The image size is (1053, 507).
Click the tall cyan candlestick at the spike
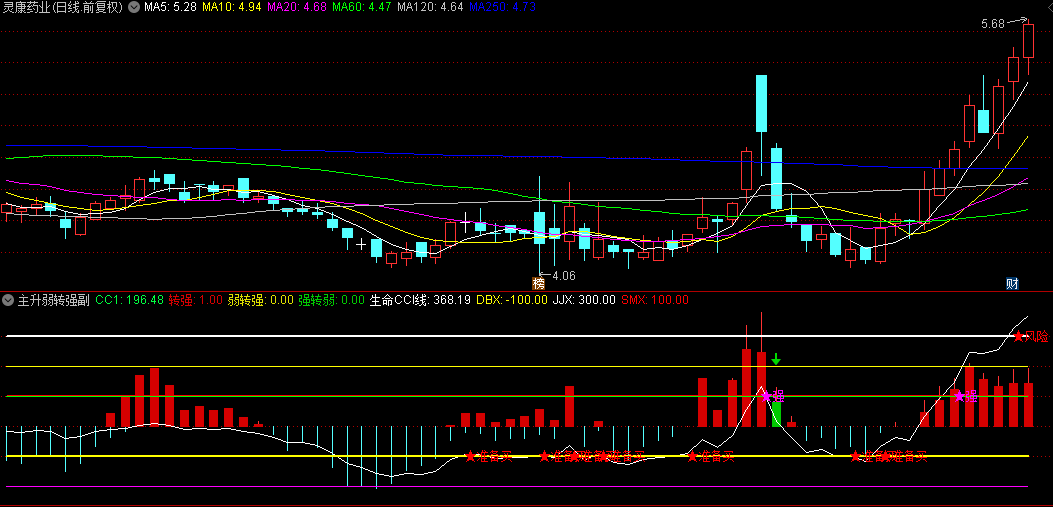coord(761,103)
